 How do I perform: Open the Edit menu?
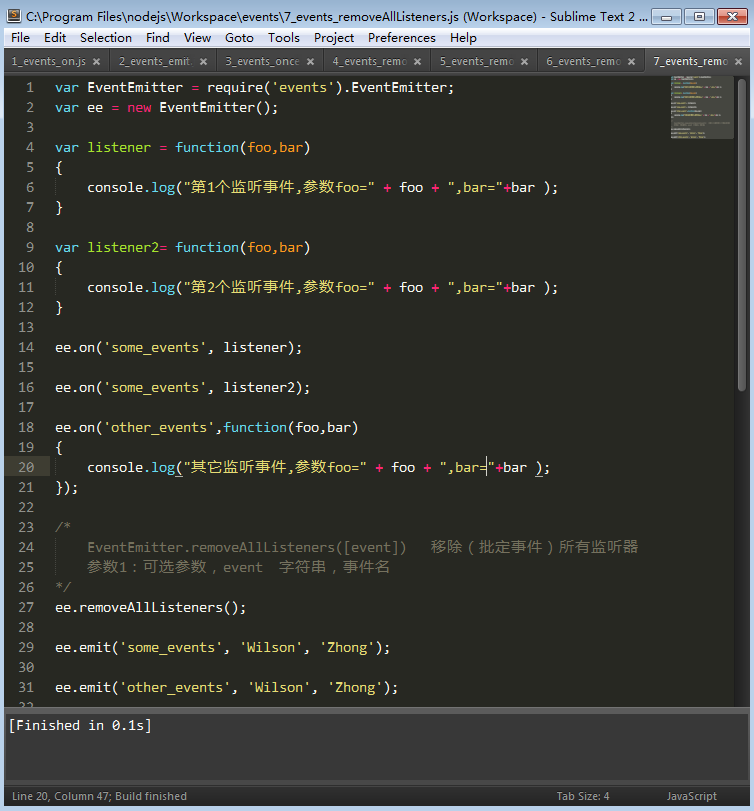[x=55, y=38]
